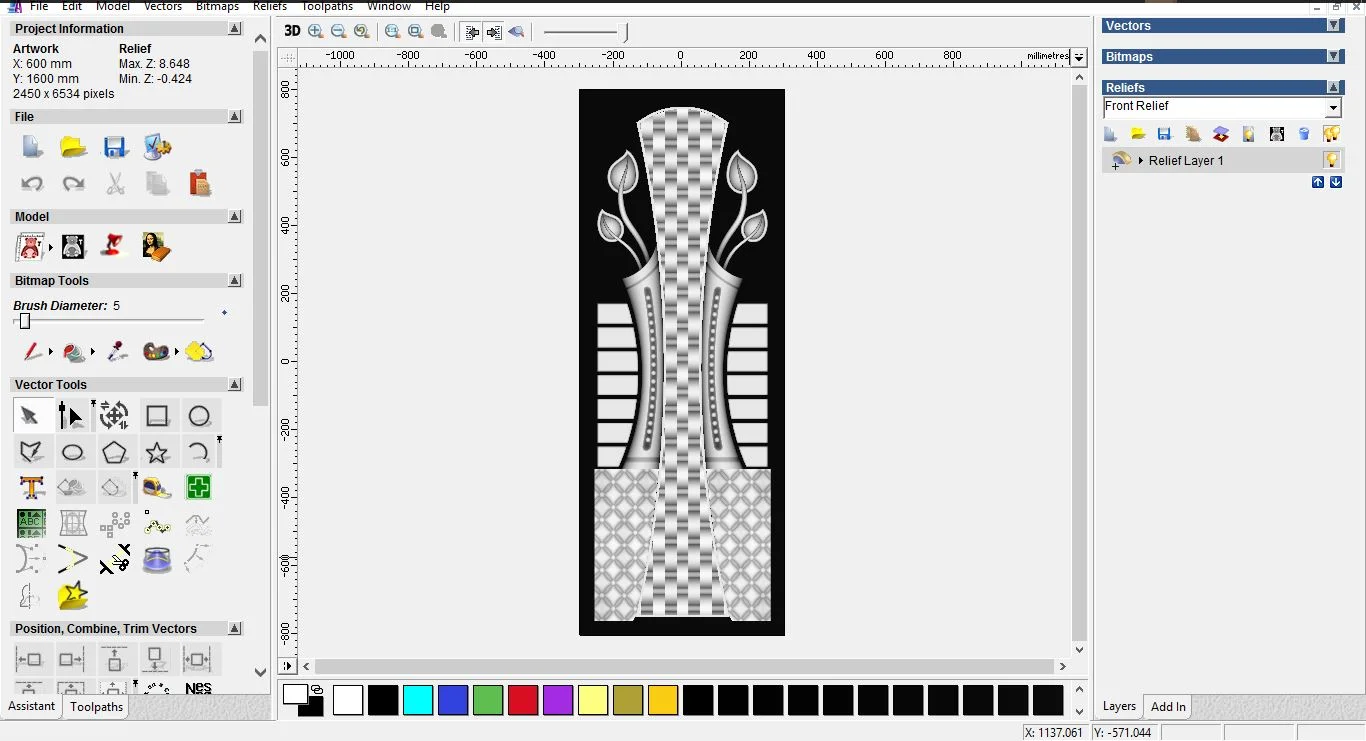Image resolution: width=1366 pixels, height=741 pixels.
Task: Pick the Create Rectangle vector tool
Action: [157, 416]
